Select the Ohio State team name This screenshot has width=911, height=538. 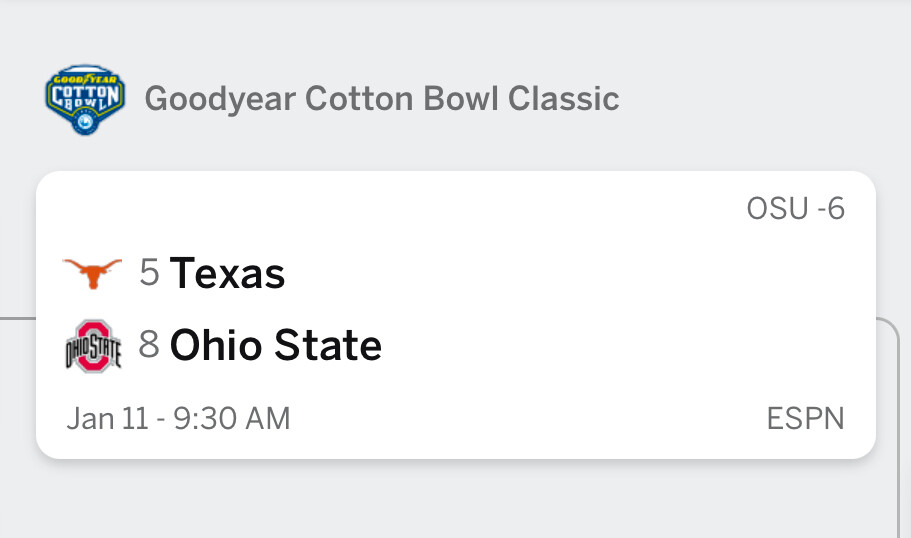pyautogui.click(x=275, y=346)
